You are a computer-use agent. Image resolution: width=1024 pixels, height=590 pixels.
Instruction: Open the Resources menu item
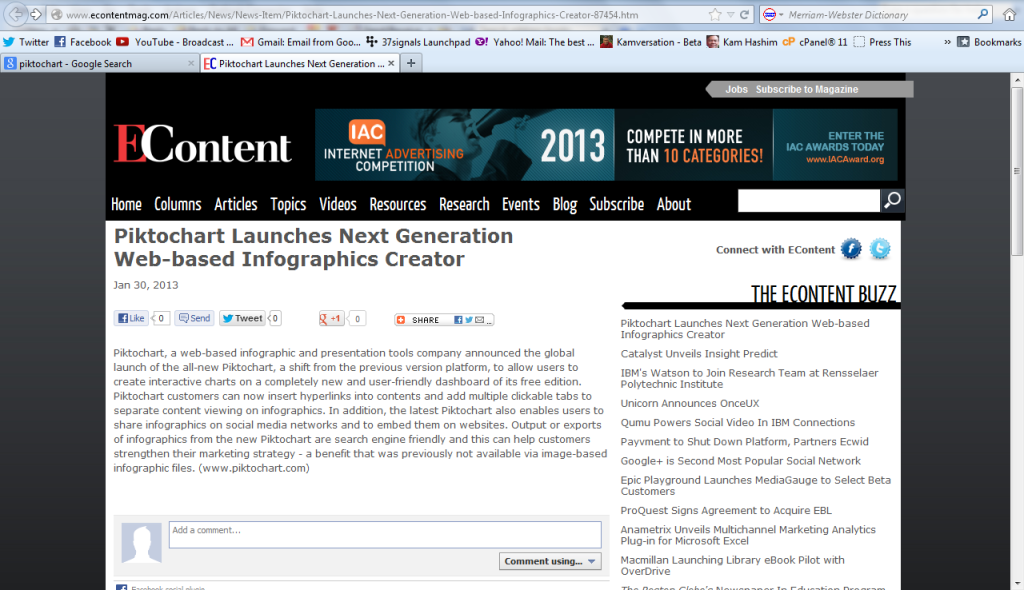[x=398, y=204]
